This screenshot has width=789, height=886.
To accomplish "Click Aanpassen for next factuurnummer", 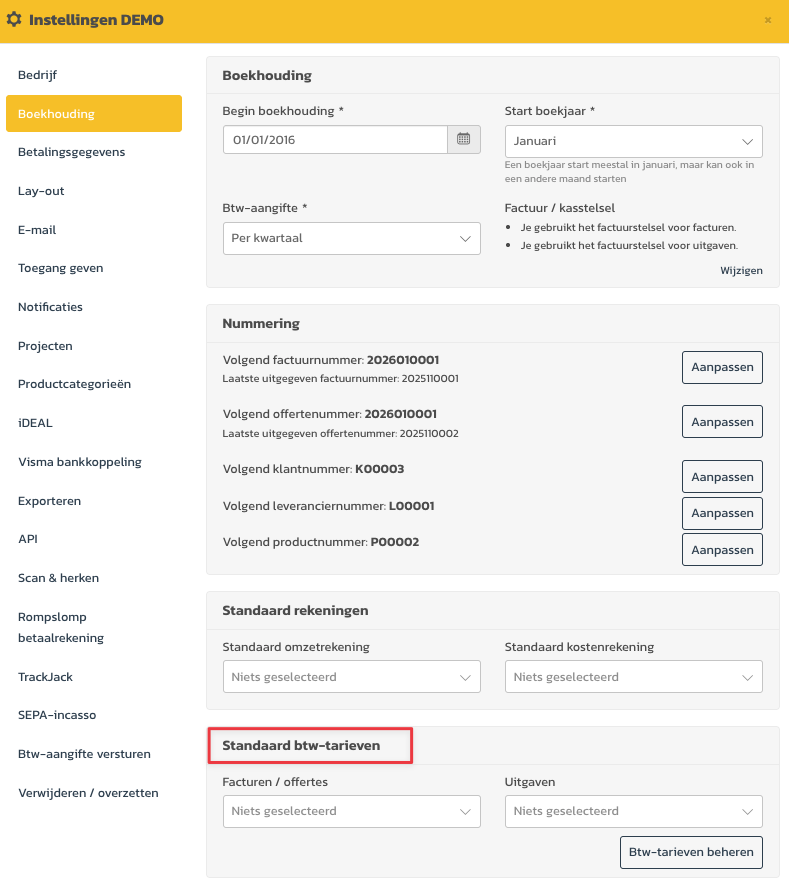I will [x=722, y=367].
